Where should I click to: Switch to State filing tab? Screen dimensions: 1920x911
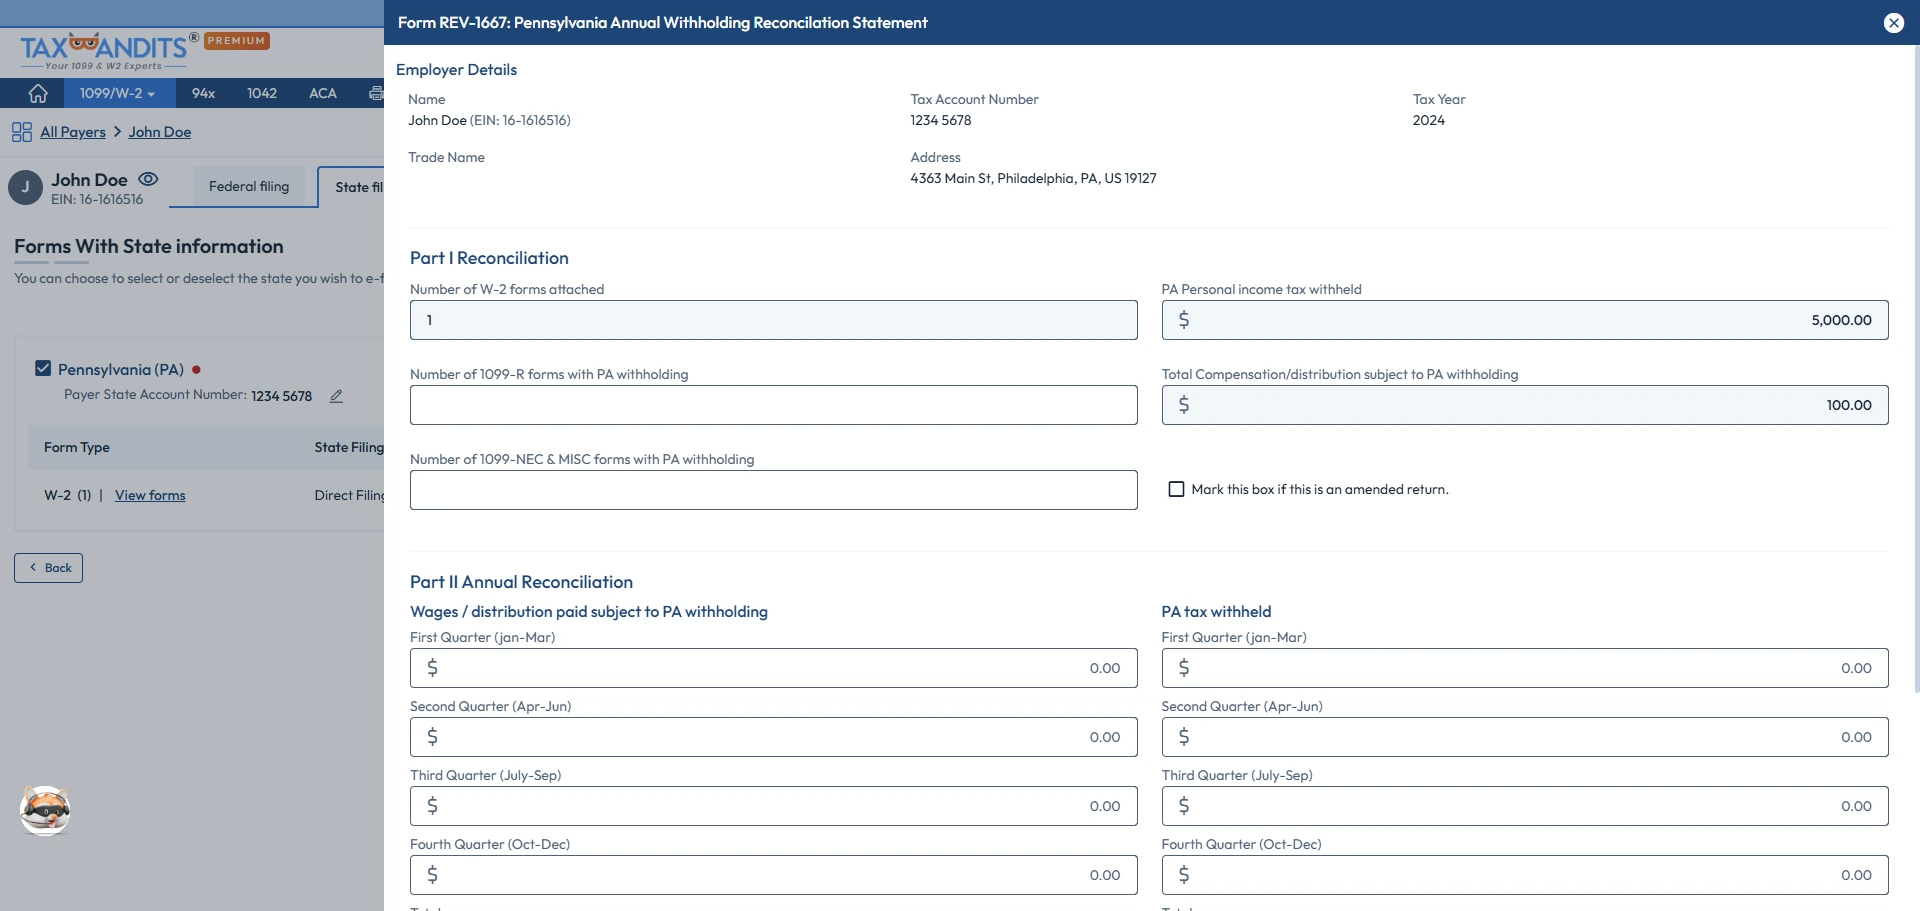352,187
